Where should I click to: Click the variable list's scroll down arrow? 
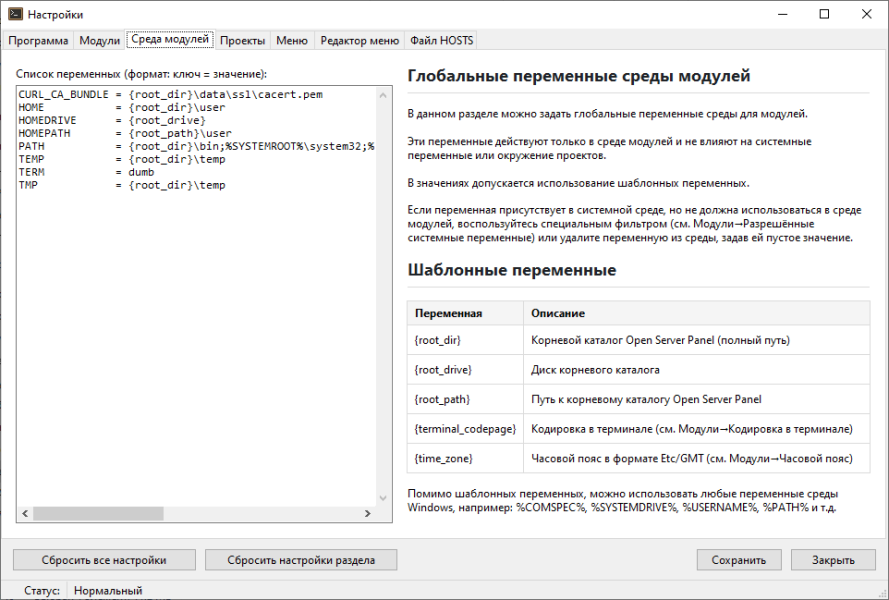click(383, 498)
